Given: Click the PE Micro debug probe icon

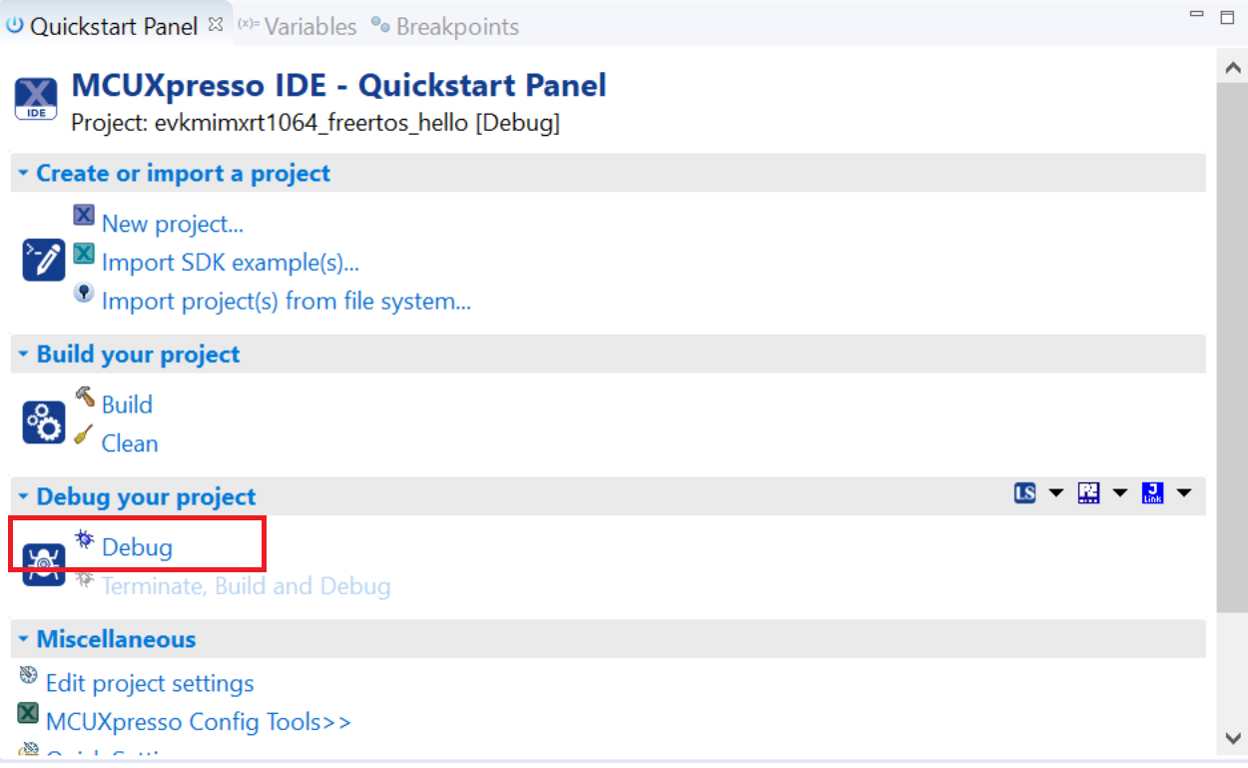Looking at the screenshot, I should (1089, 492).
